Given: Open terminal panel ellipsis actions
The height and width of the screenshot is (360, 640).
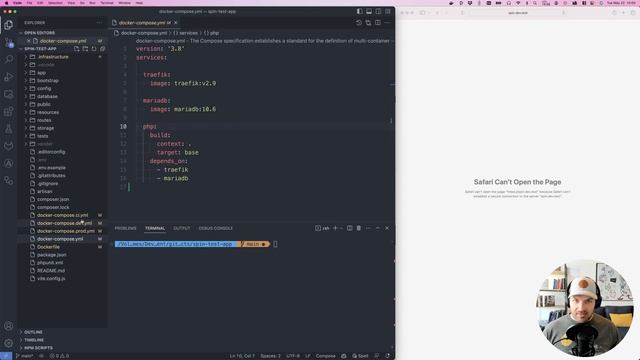Looking at the screenshot, I should pos(368,228).
